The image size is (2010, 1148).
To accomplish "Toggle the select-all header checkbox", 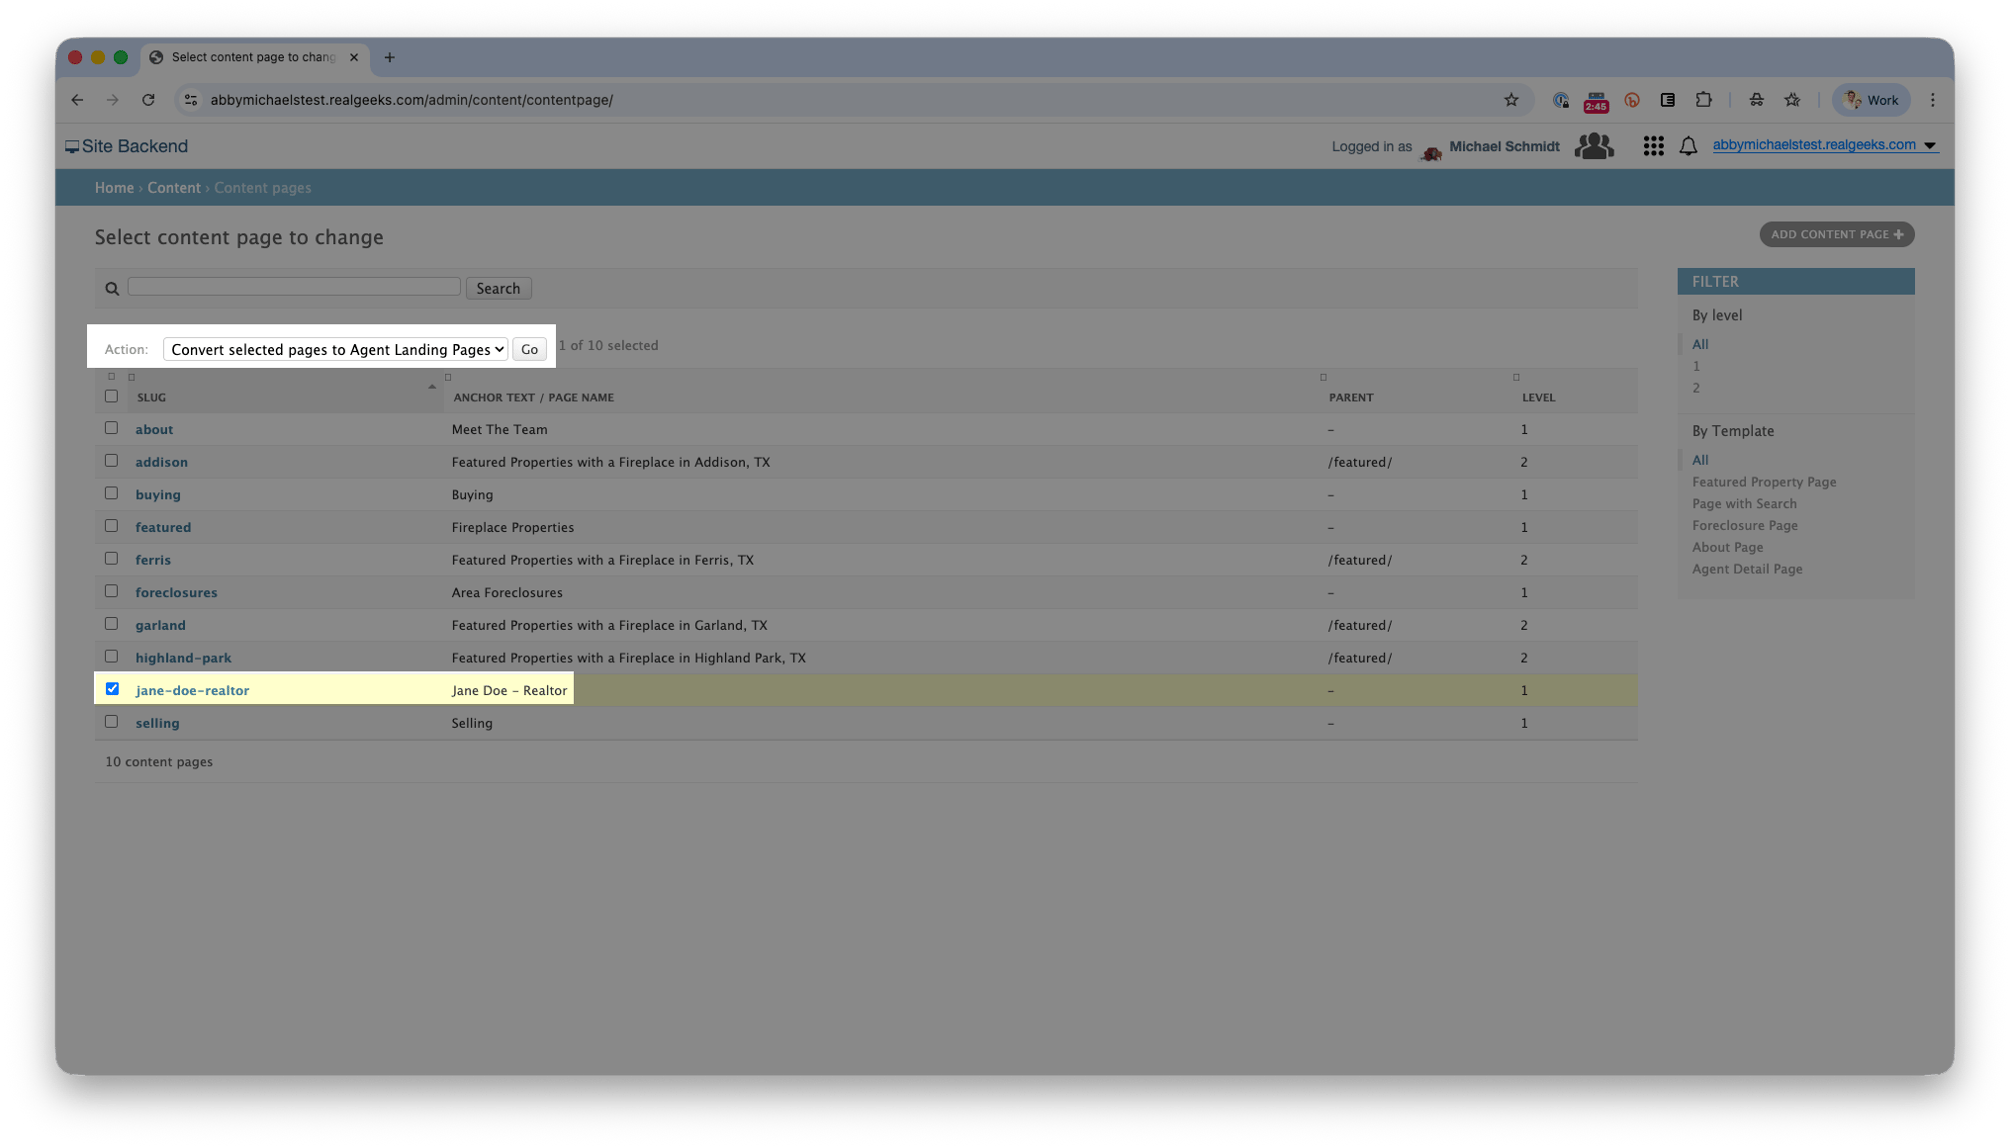I will (112, 396).
